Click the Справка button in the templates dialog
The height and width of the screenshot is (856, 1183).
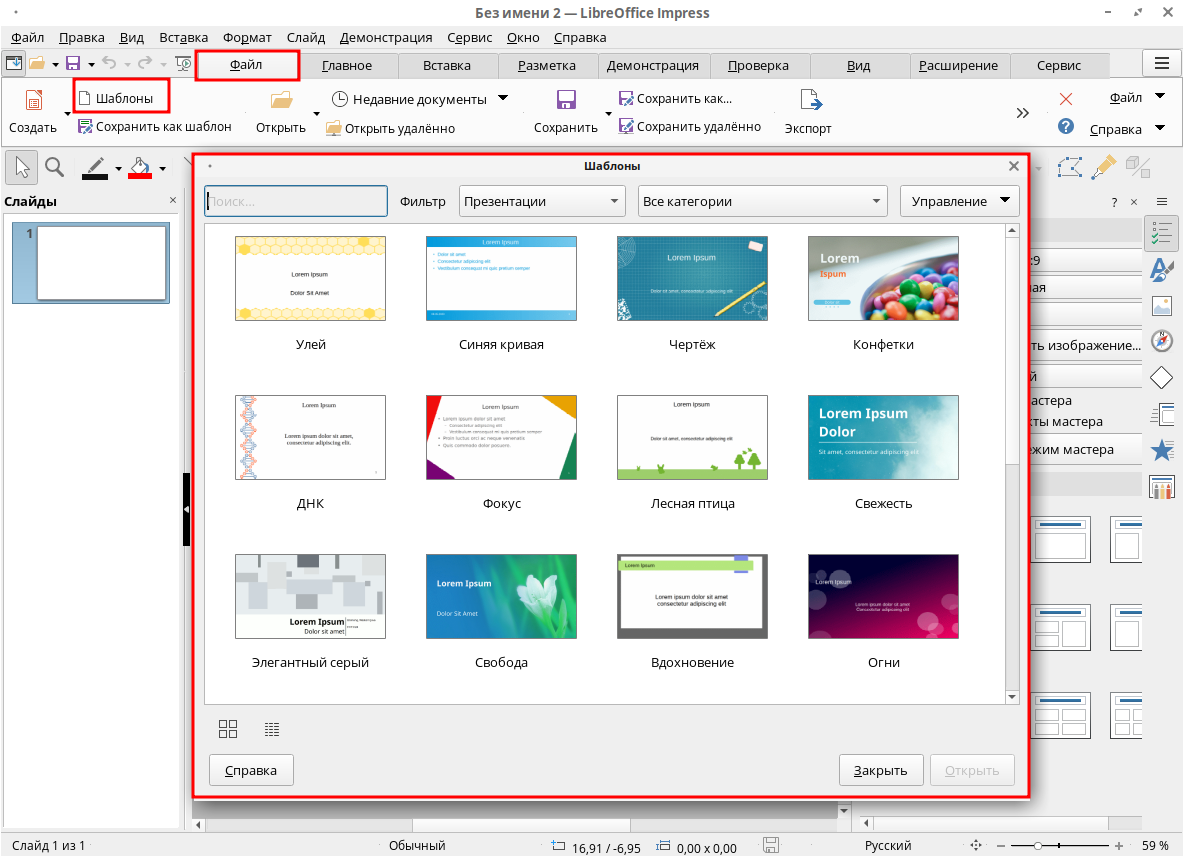pyautogui.click(x=250, y=770)
